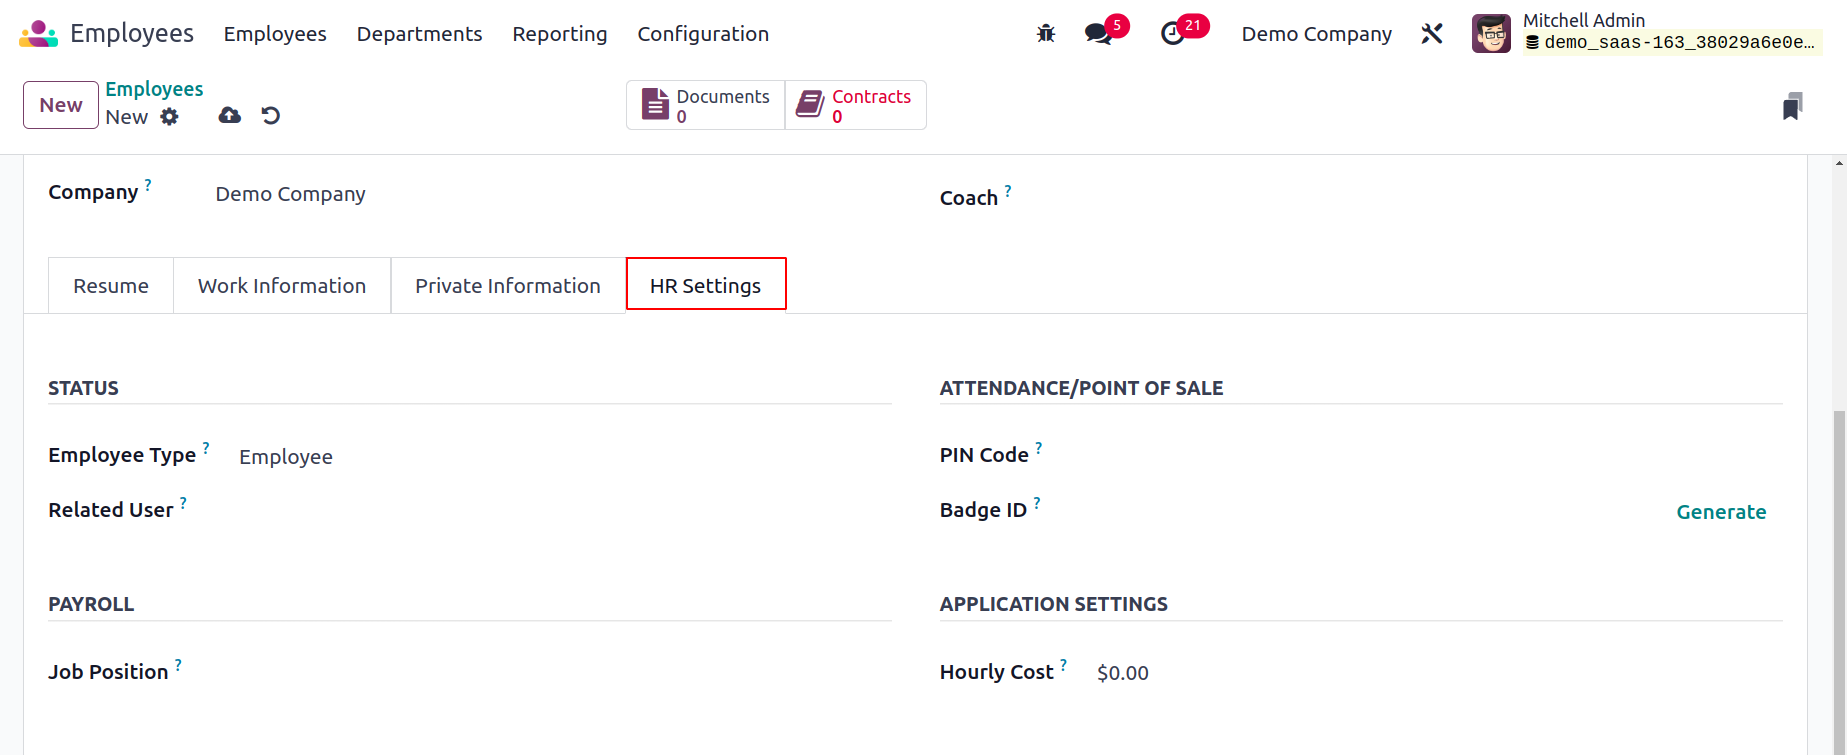
Task: Click the Hourly Cost input field
Action: [1439, 673]
